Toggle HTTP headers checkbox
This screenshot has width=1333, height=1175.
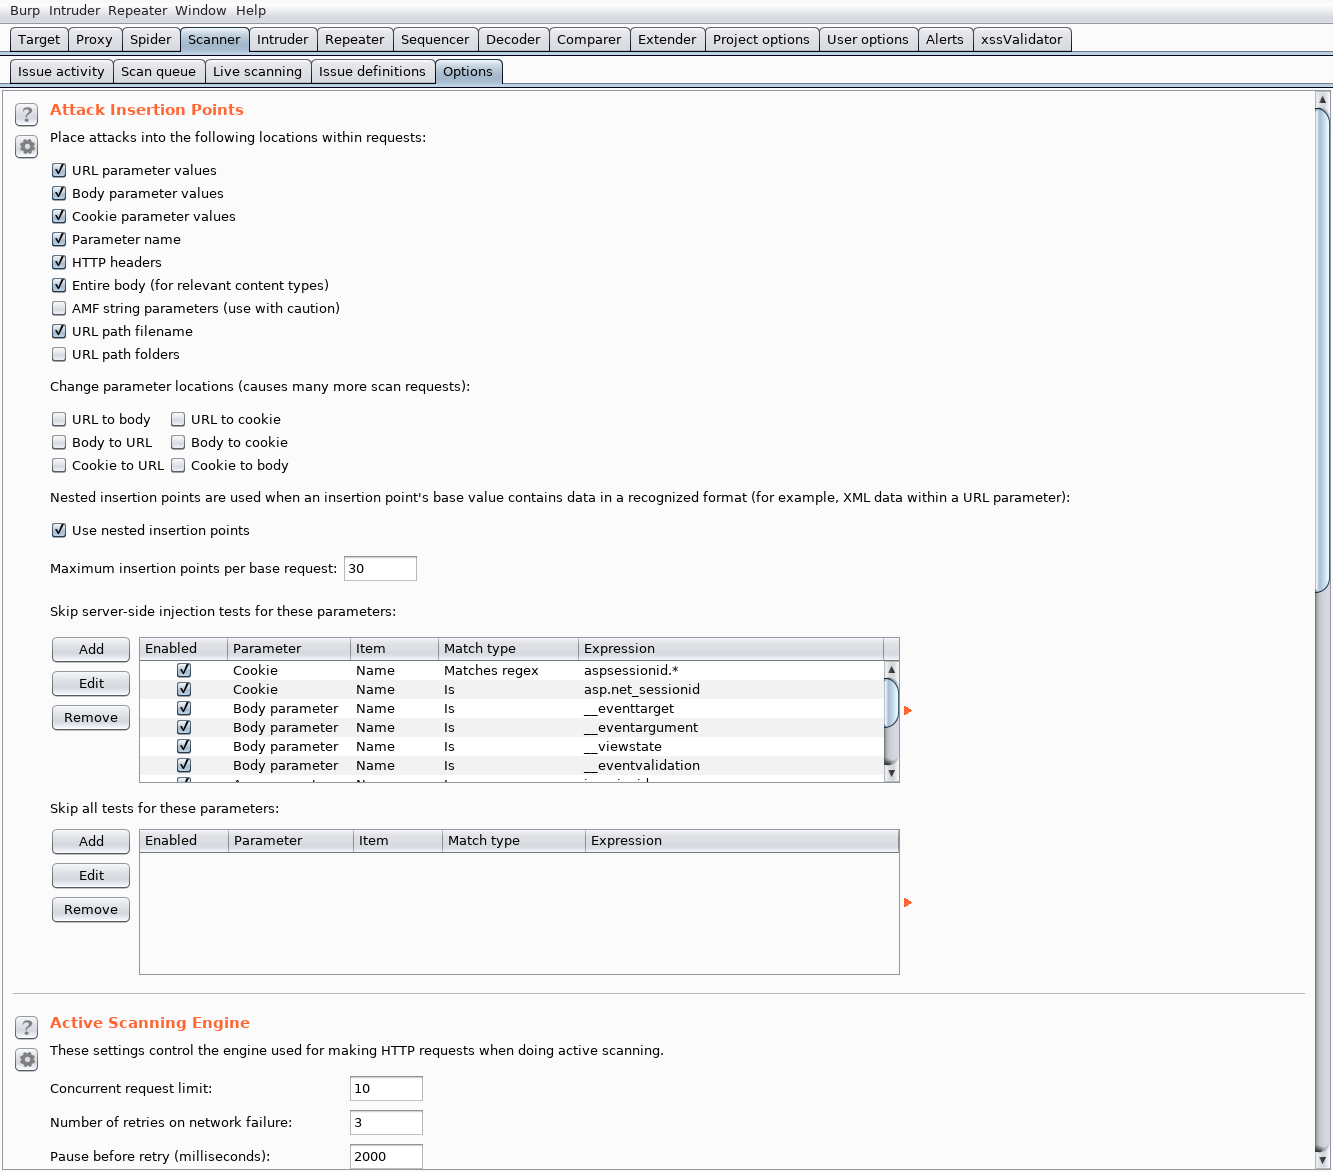(x=59, y=263)
